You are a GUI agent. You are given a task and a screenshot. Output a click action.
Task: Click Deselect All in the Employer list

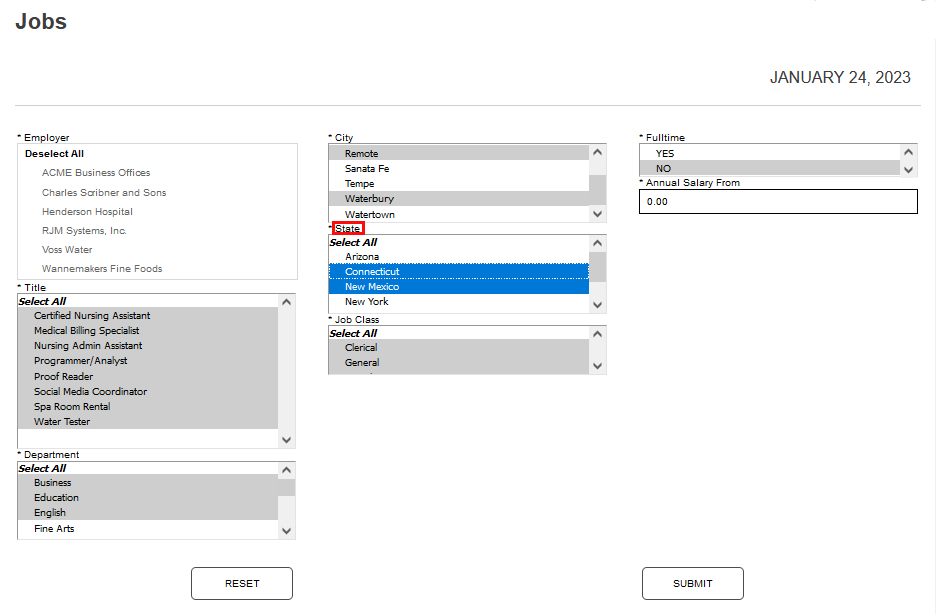point(54,154)
